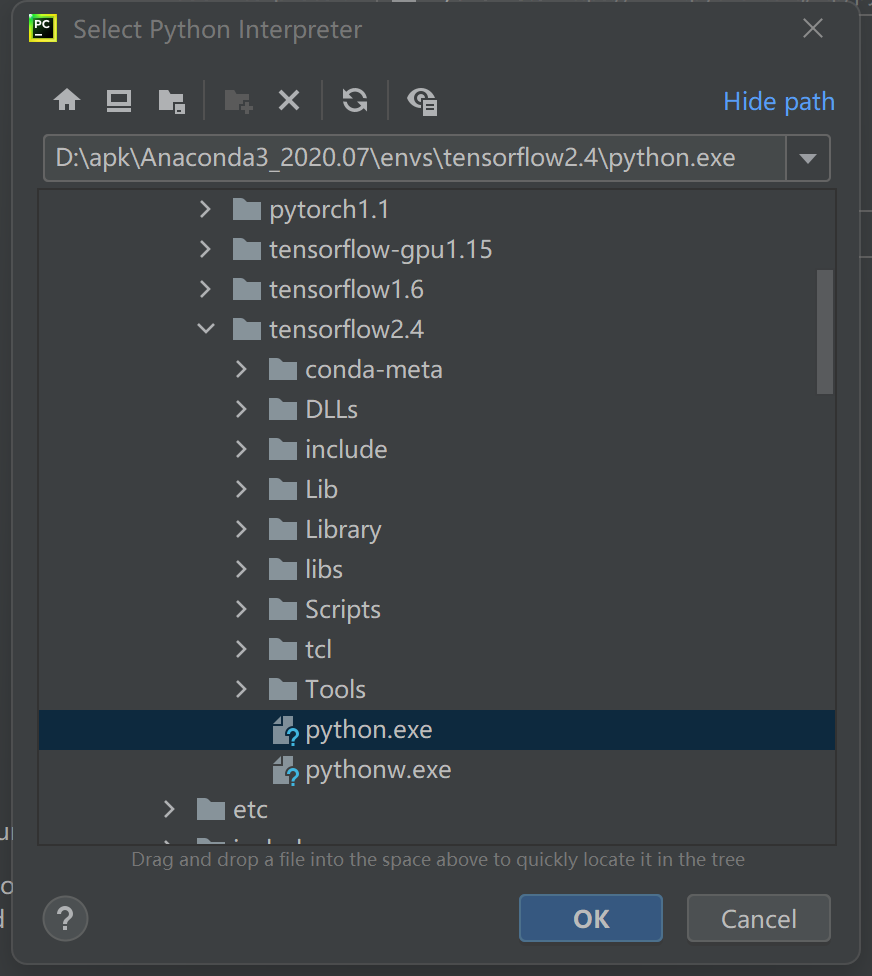872x976 pixels.
Task: Collapse the tensorflow2.4 folder
Action: click(x=206, y=329)
